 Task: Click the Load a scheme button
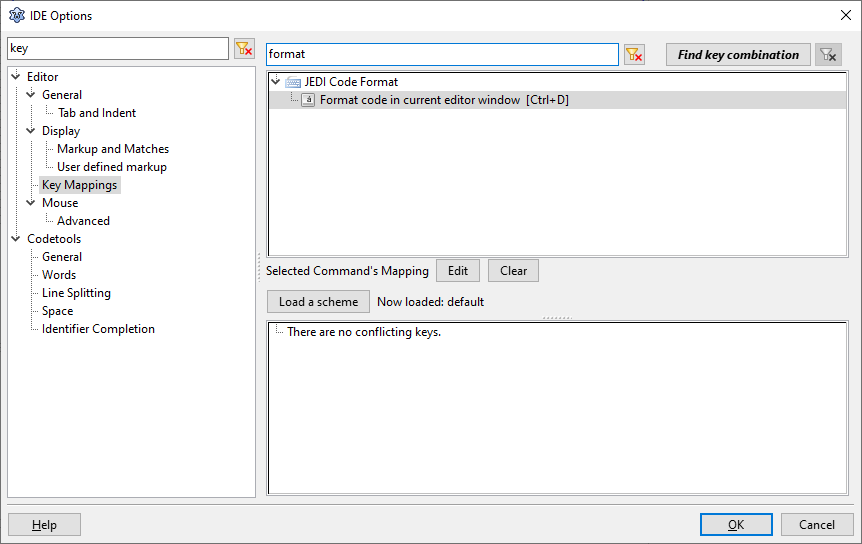(x=318, y=302)
